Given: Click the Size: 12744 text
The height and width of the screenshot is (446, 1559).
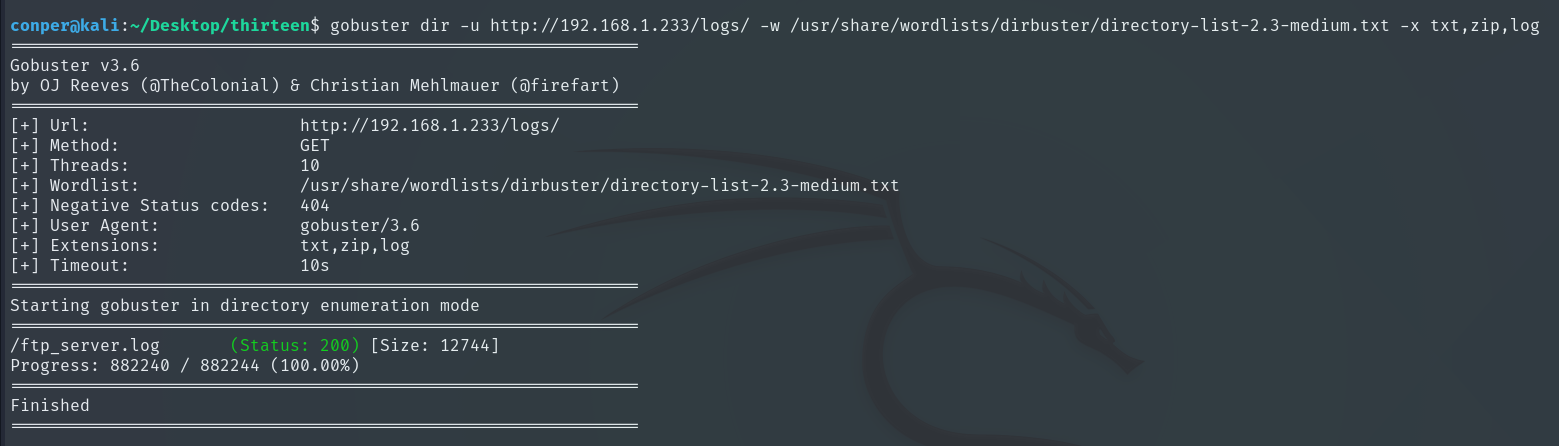Looking at the screenshot, I should tap(435, 346).
